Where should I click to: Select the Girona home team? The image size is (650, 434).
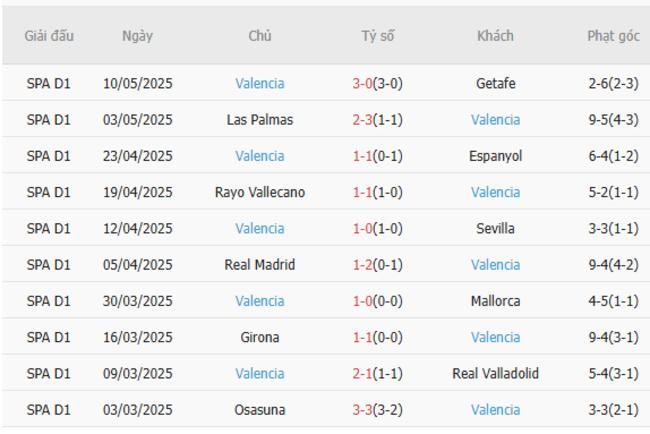click(x=260, y=337)
